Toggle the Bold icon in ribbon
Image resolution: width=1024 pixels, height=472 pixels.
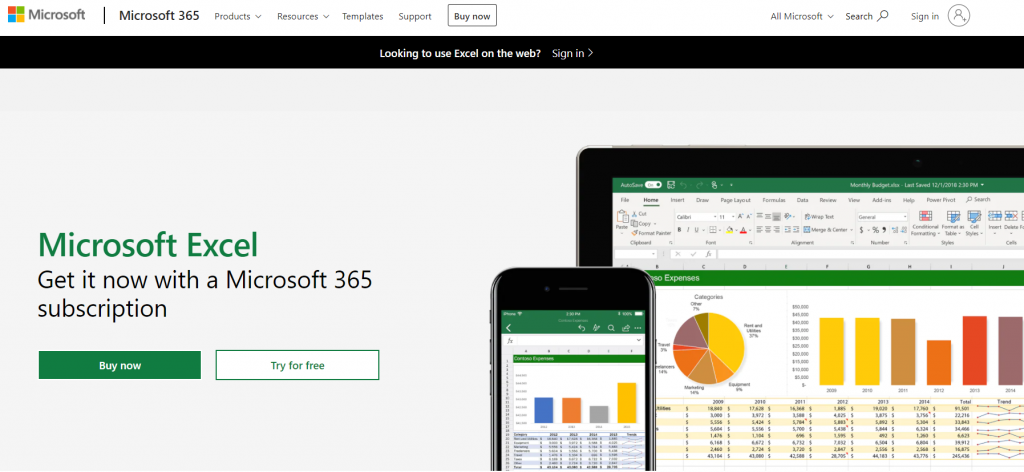pyautogui.click(x=679, y=230)
